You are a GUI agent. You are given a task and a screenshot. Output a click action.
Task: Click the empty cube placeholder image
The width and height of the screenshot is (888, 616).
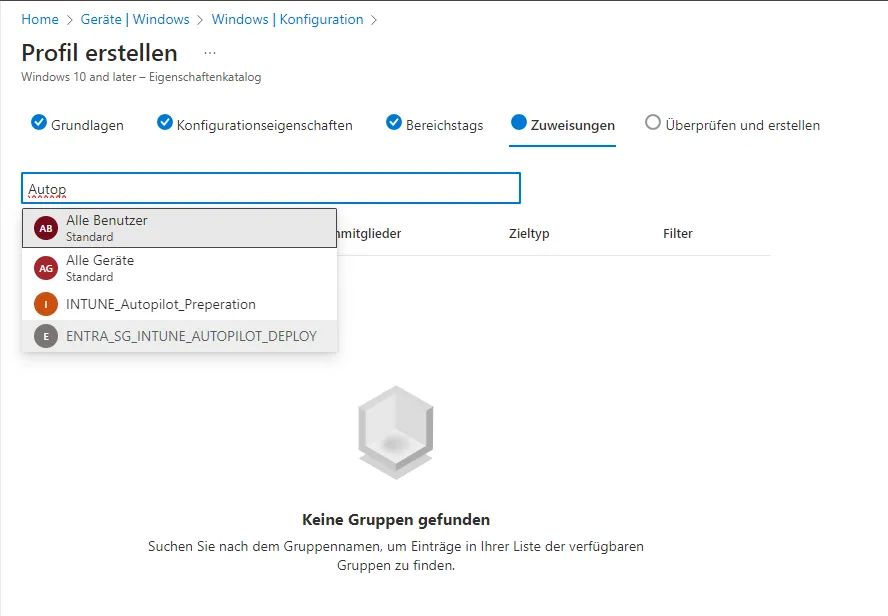pyautogui.click(x=395, y=432)
